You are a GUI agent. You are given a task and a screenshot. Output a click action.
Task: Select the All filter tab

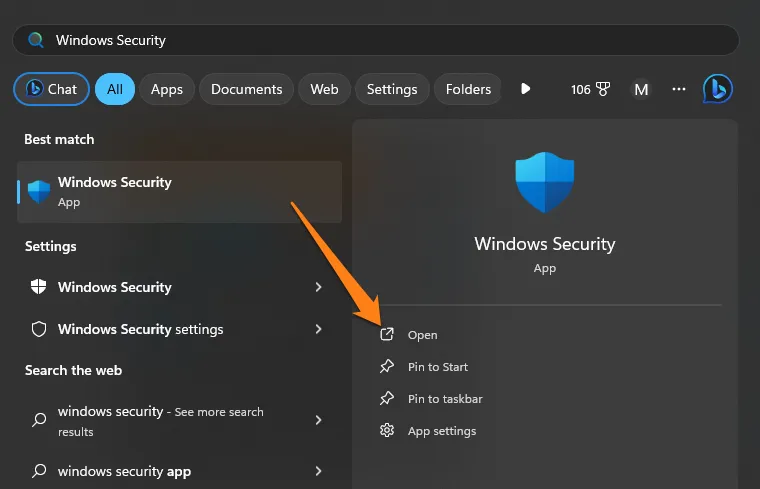[115, 89]
